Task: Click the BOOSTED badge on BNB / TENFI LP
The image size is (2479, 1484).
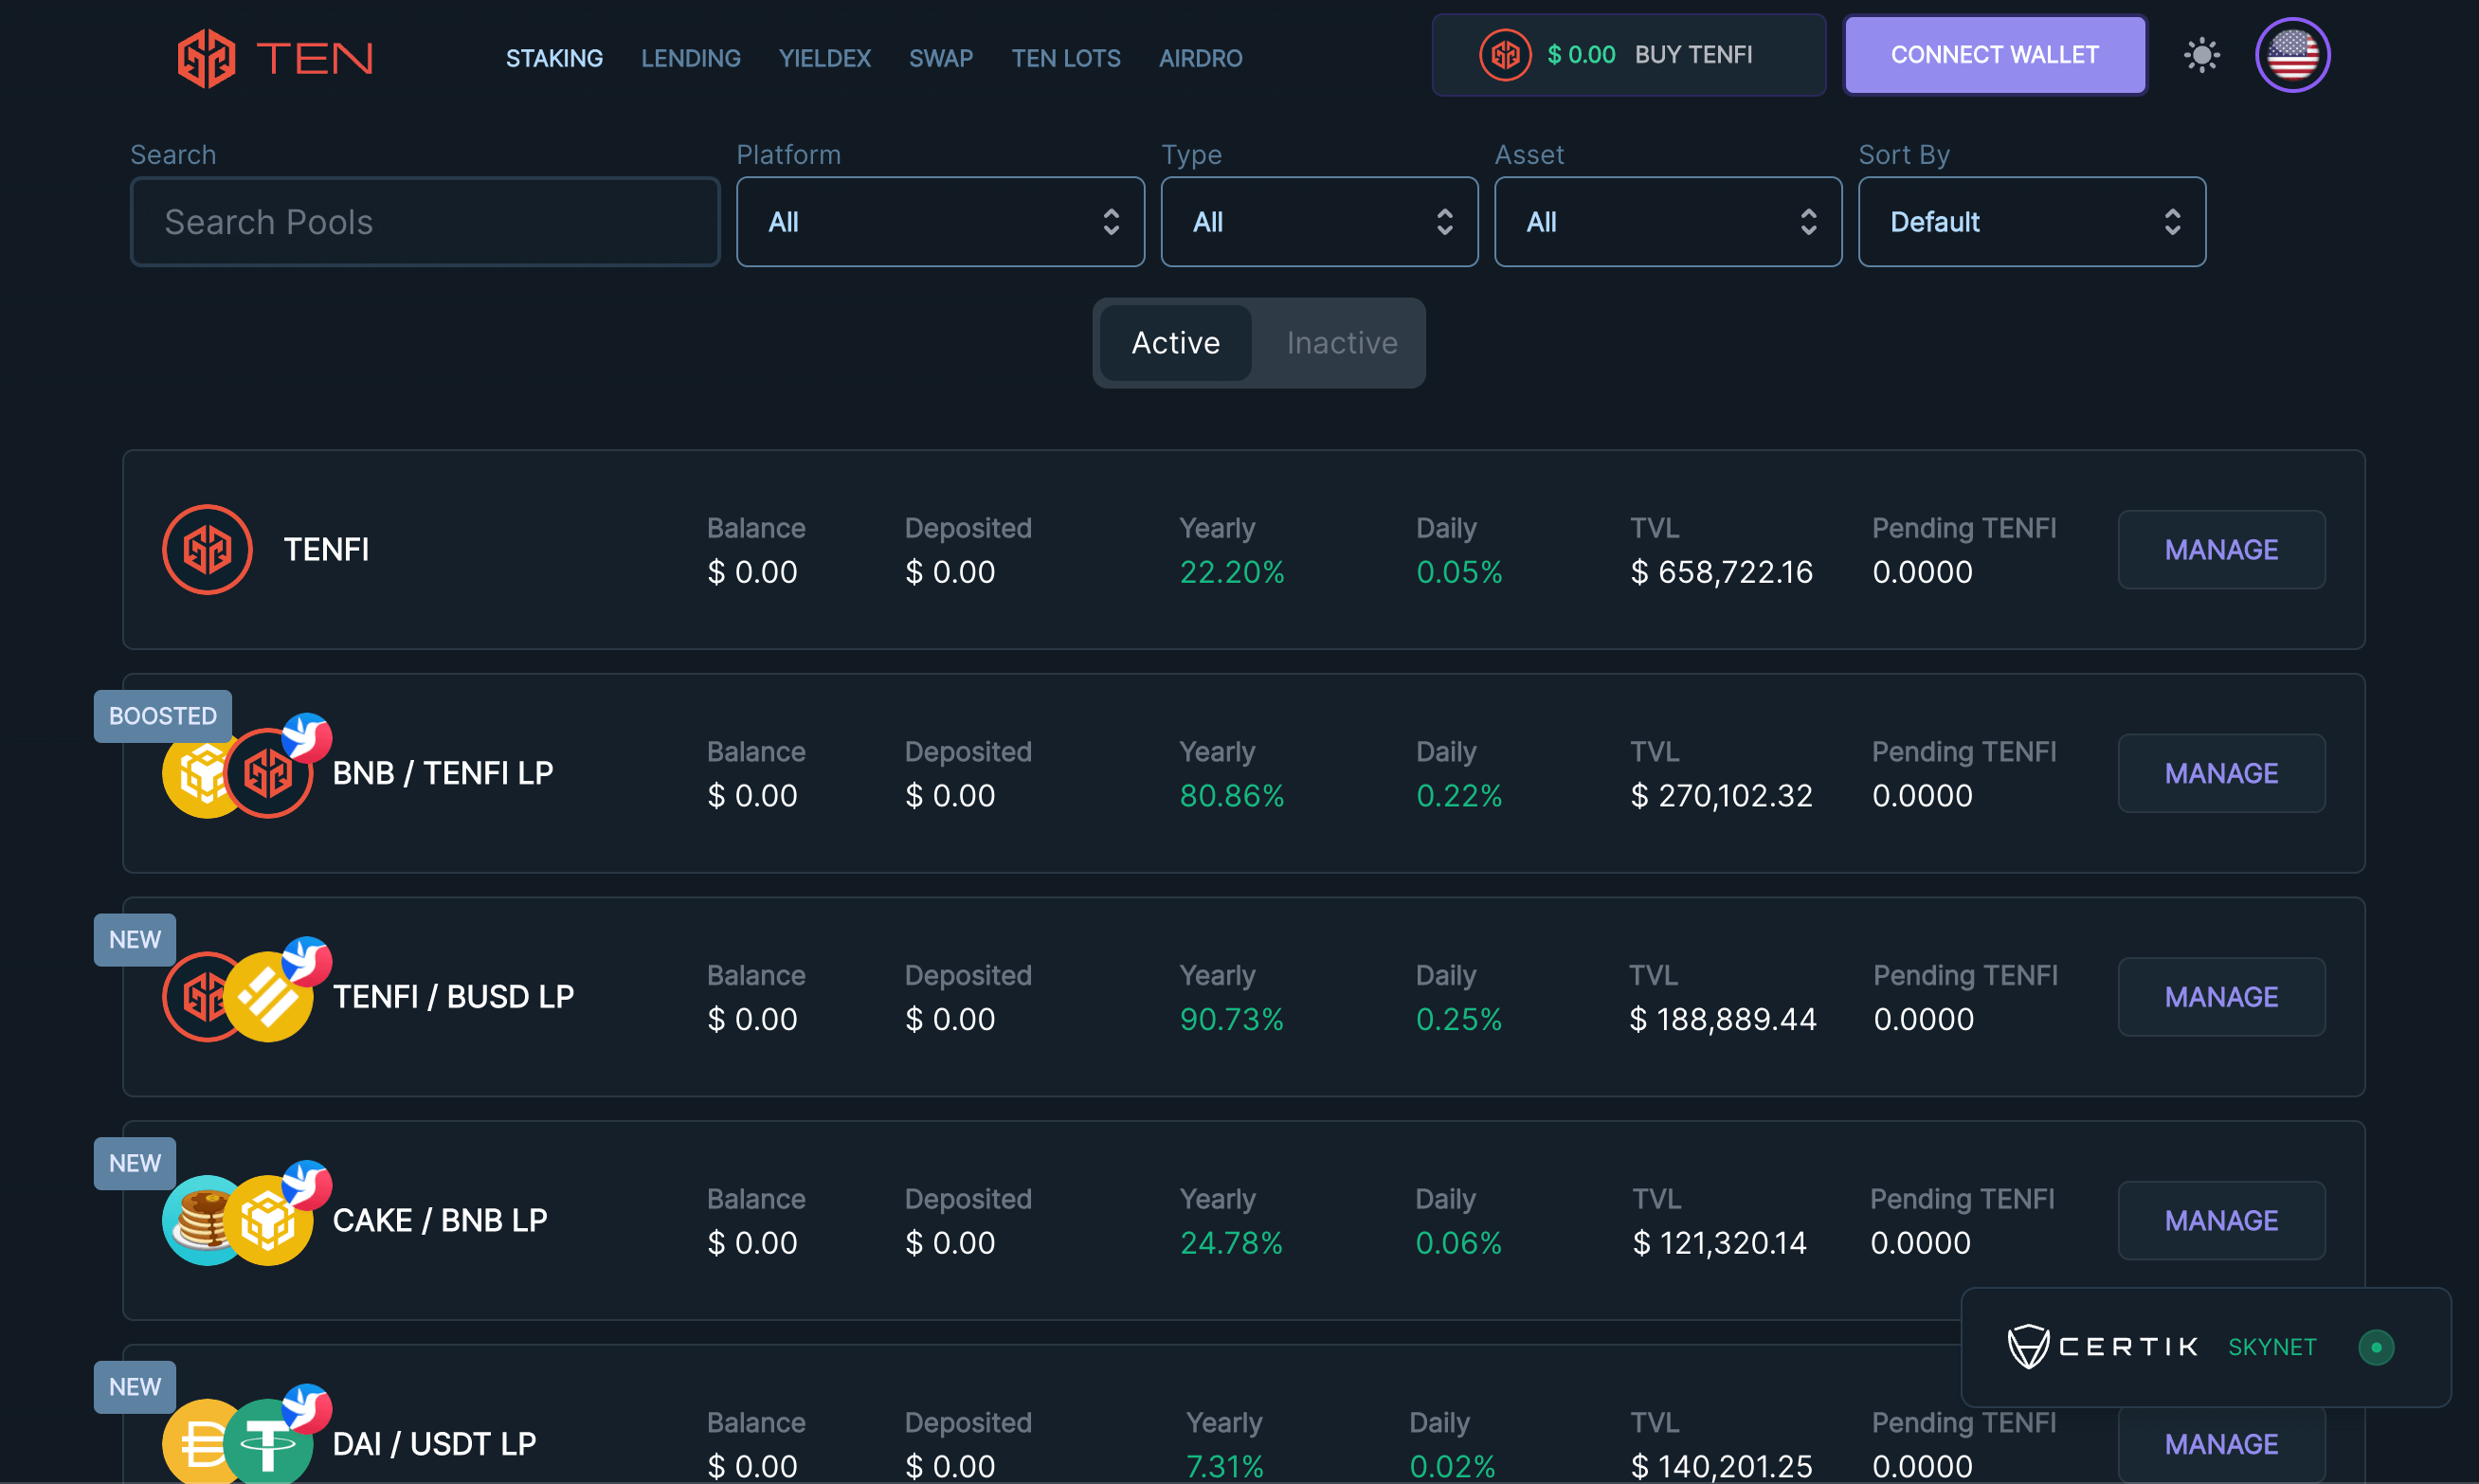Action: click(163, 716)
